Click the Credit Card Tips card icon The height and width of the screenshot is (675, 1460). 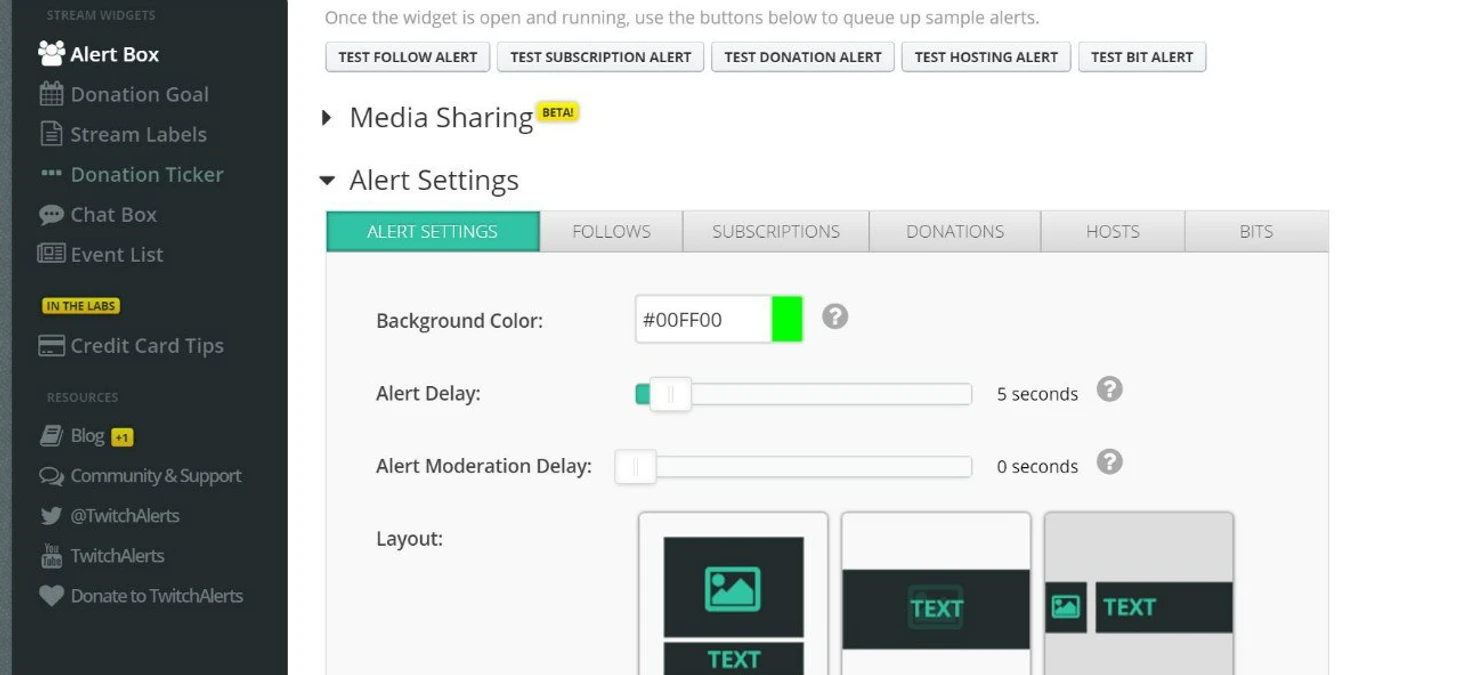click(x=51, y=346)
